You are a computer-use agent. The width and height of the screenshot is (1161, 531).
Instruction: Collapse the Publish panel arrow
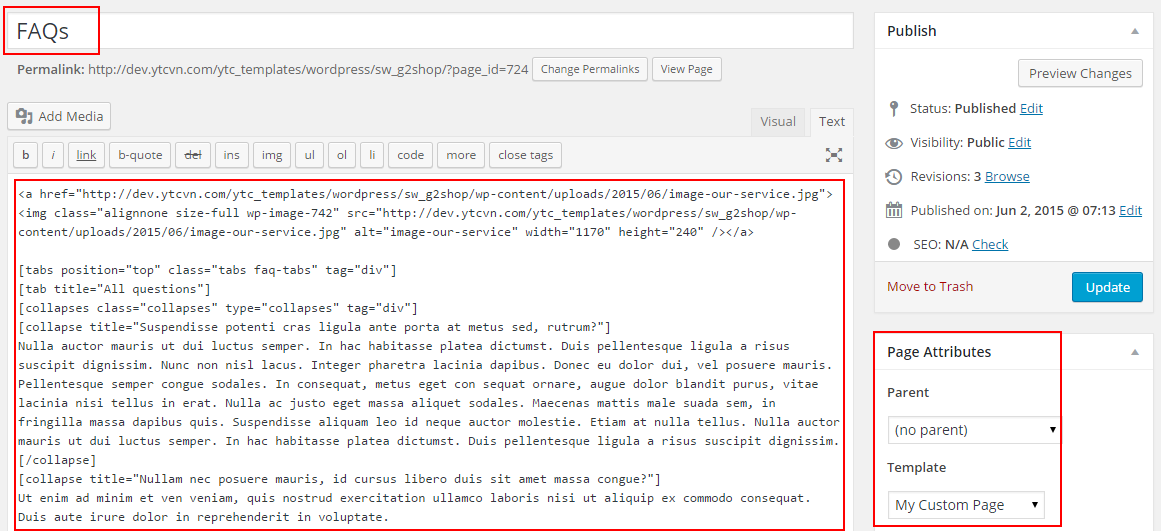tap(1134, 31)
